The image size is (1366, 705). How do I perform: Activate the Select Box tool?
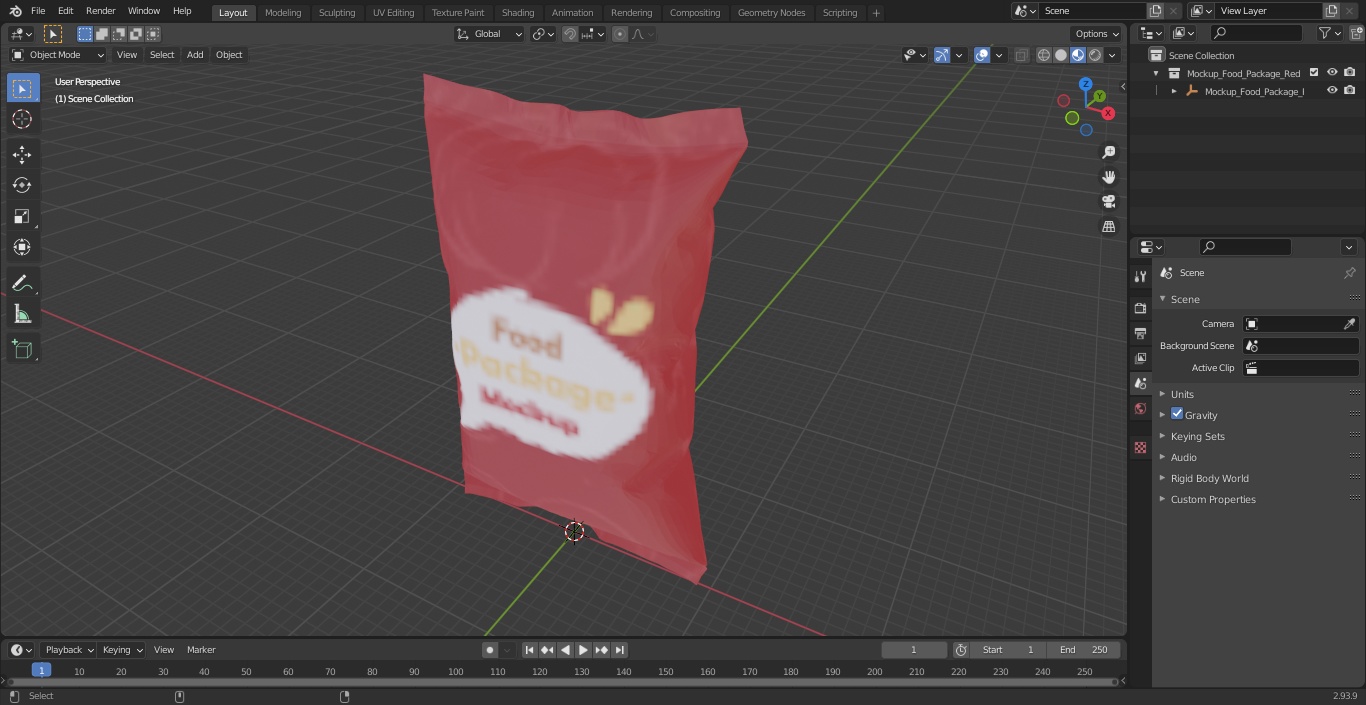(x=22, y=88)
